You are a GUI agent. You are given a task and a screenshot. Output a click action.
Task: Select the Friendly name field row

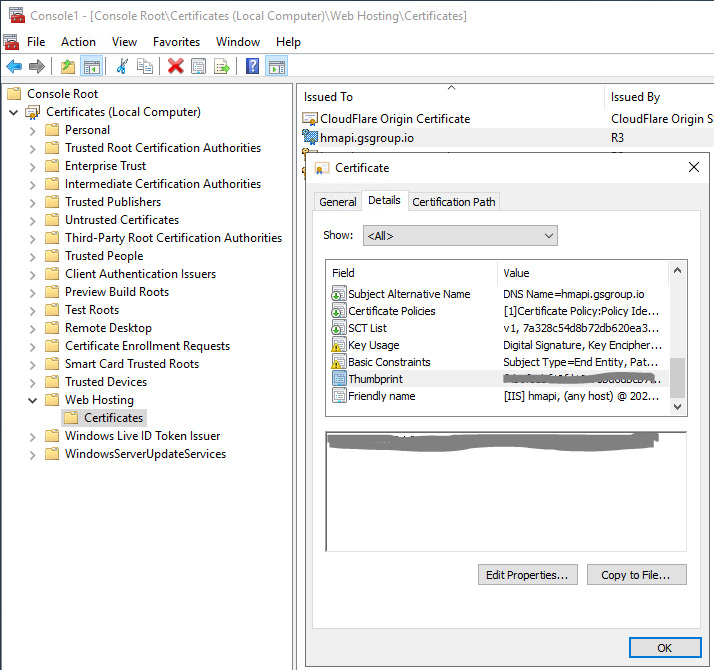(499, 396)
